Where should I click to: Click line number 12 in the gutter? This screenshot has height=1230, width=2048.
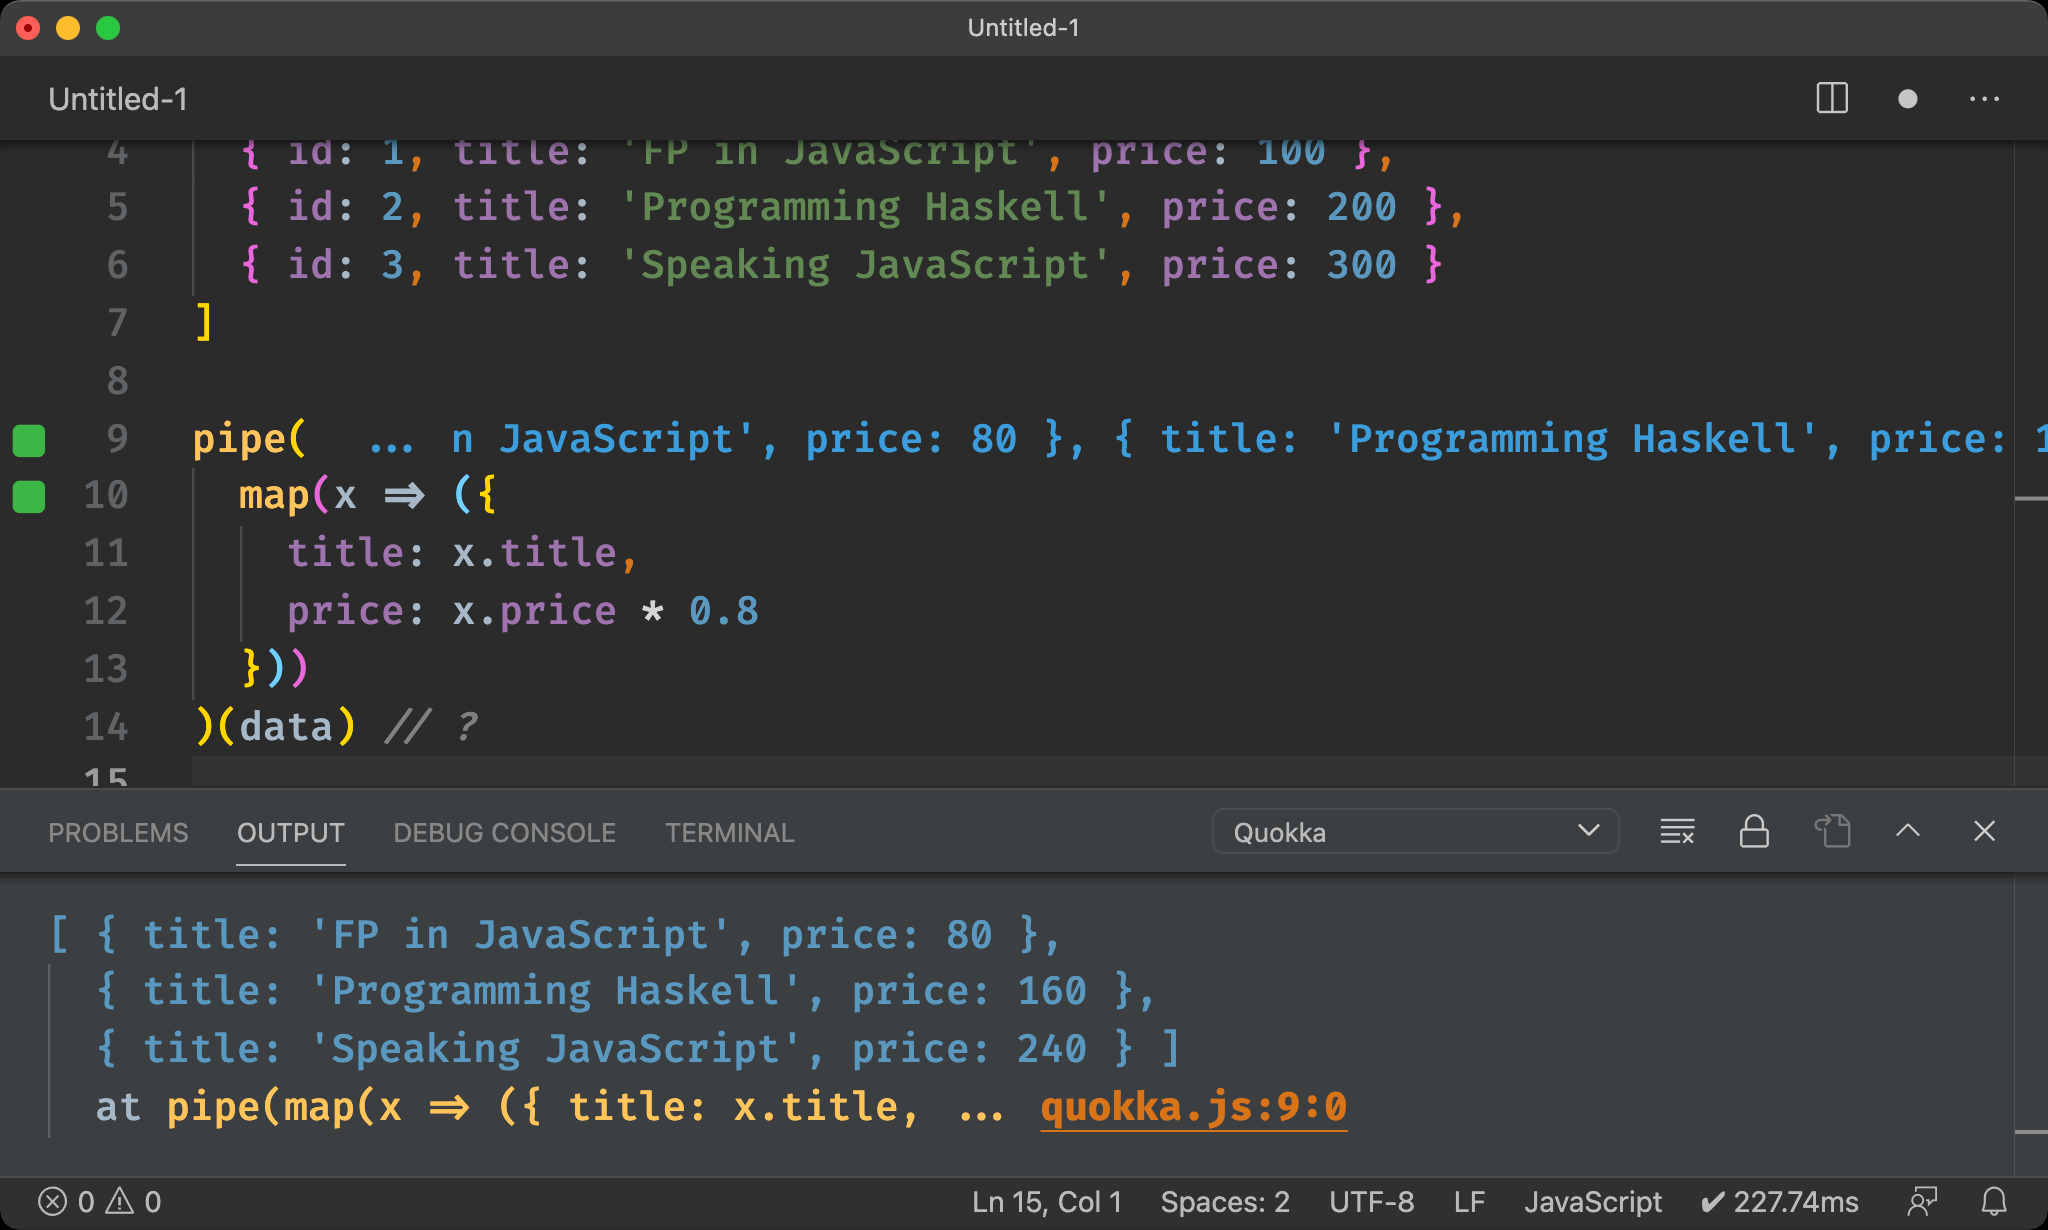(106, 611)
